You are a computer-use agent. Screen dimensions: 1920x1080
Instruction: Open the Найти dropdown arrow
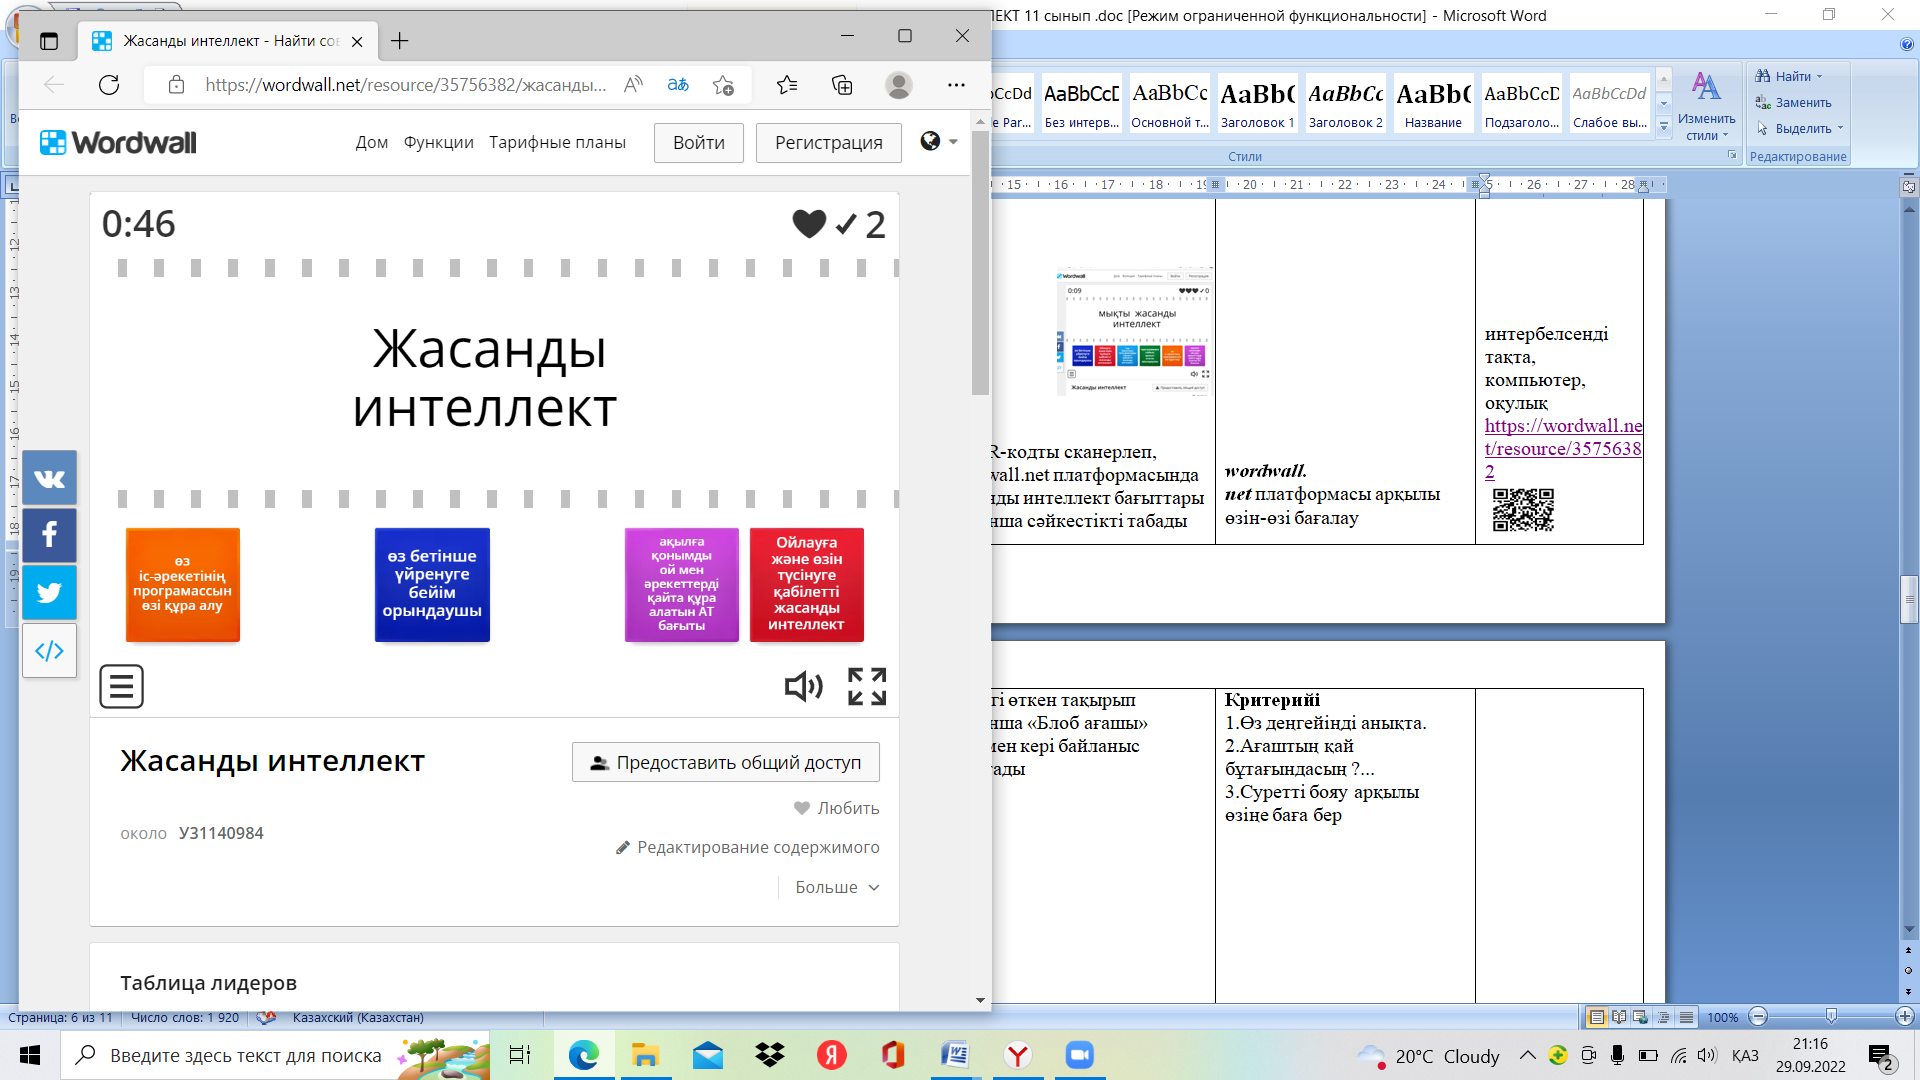[1820, 76]
